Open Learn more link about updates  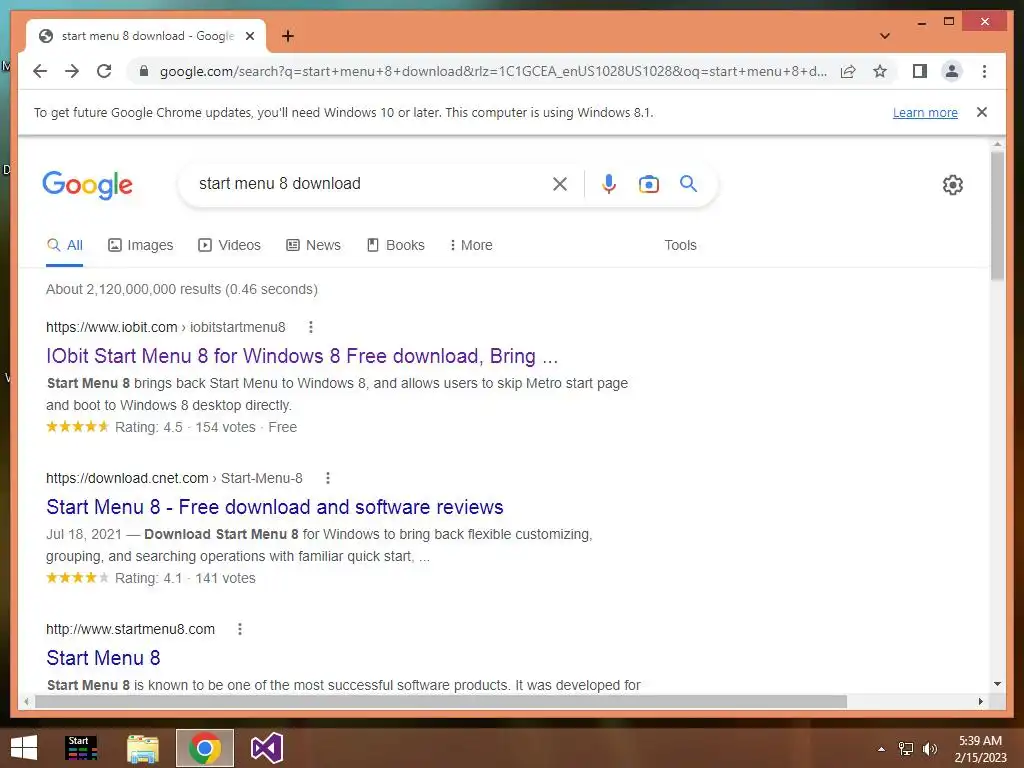925,112
